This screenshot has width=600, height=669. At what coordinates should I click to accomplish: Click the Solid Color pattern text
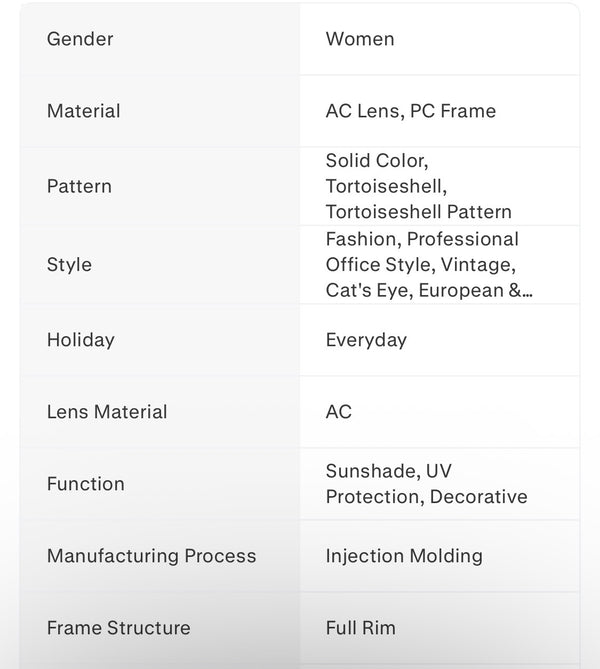tap(377, 161)
